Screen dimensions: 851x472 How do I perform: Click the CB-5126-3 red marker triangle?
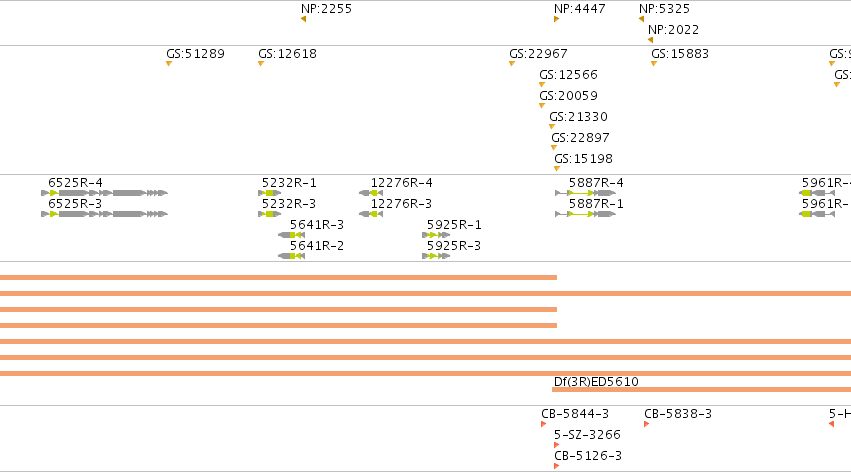[x=556, y=467]
